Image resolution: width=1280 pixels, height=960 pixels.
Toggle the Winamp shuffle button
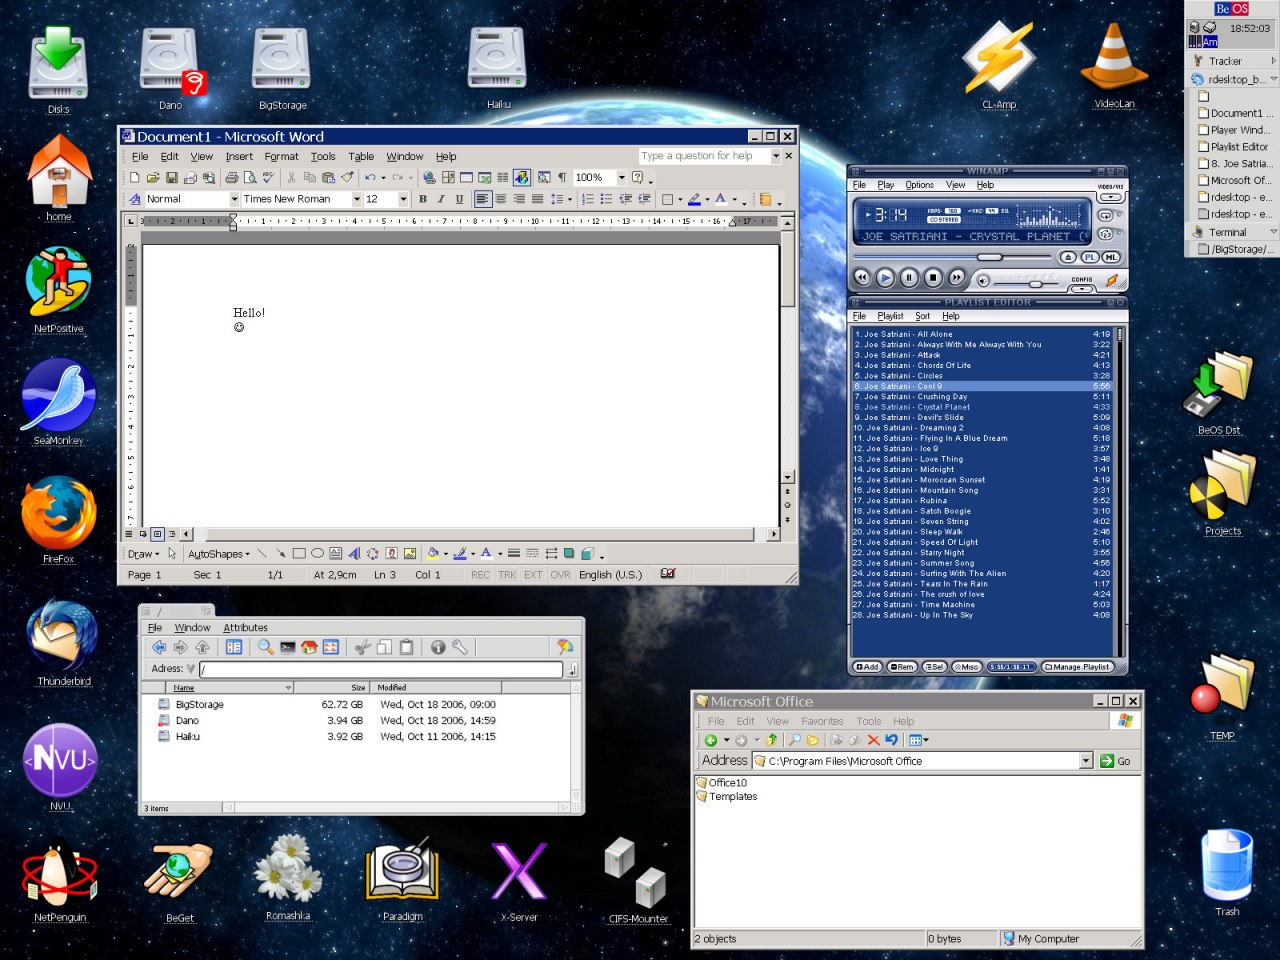[x=1105, y=234]
